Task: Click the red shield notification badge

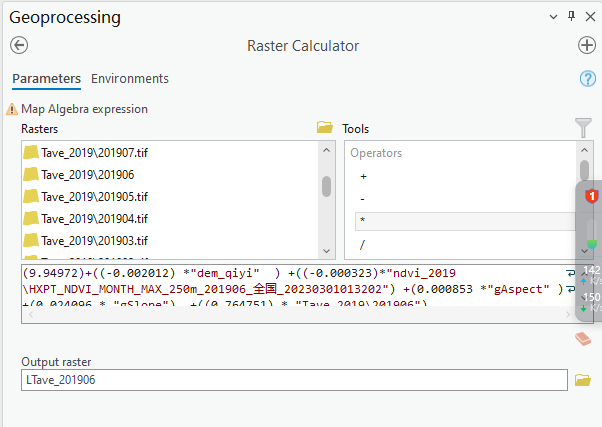Action: point(591,196)
